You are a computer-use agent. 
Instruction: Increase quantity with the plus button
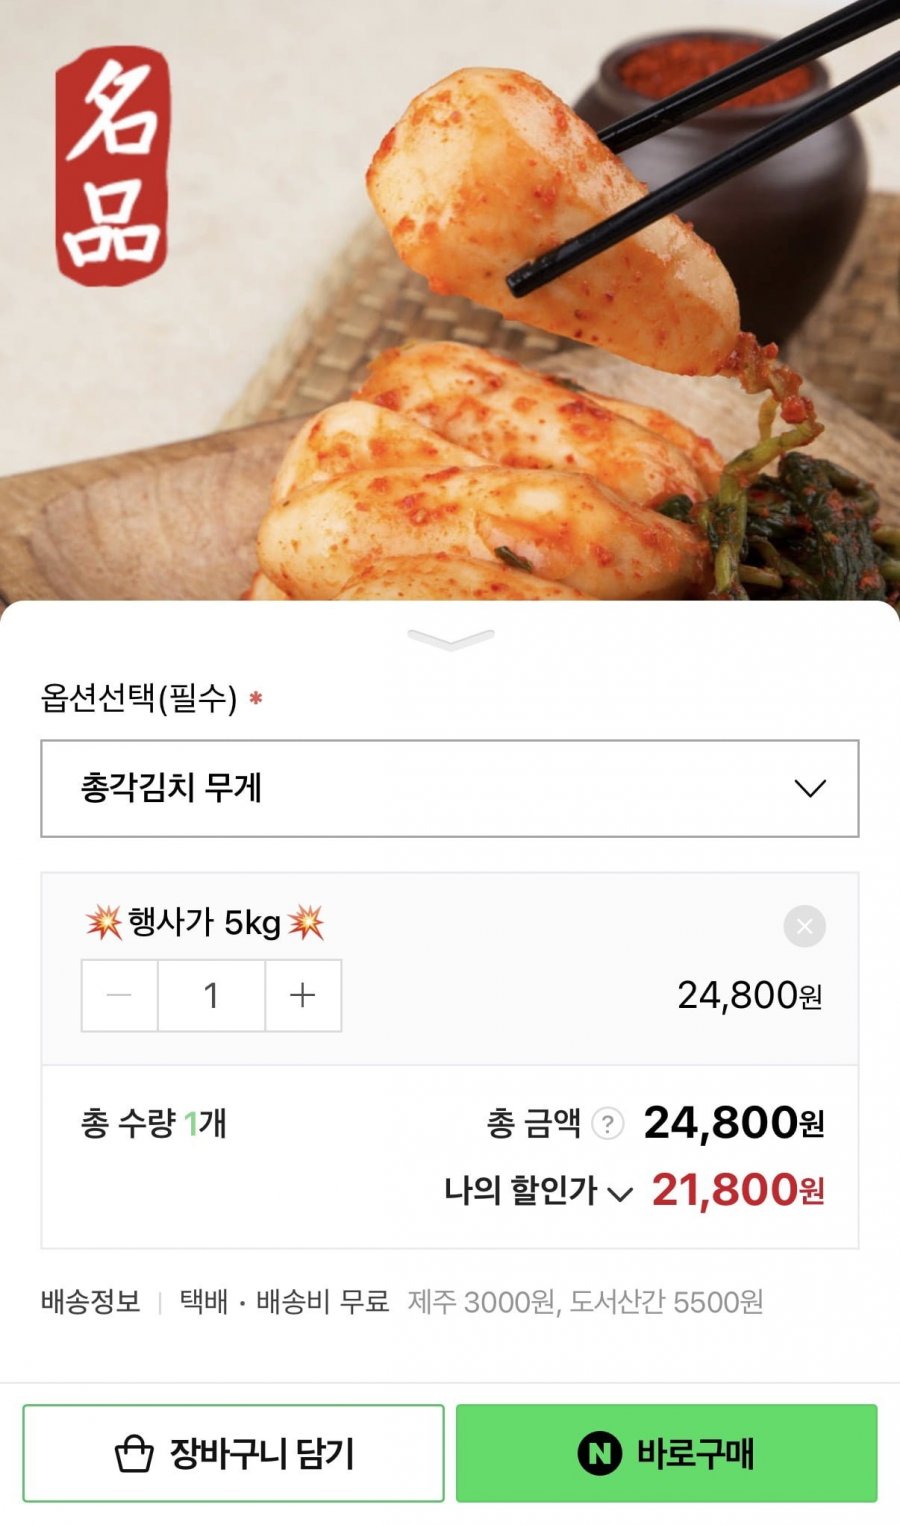303,995
